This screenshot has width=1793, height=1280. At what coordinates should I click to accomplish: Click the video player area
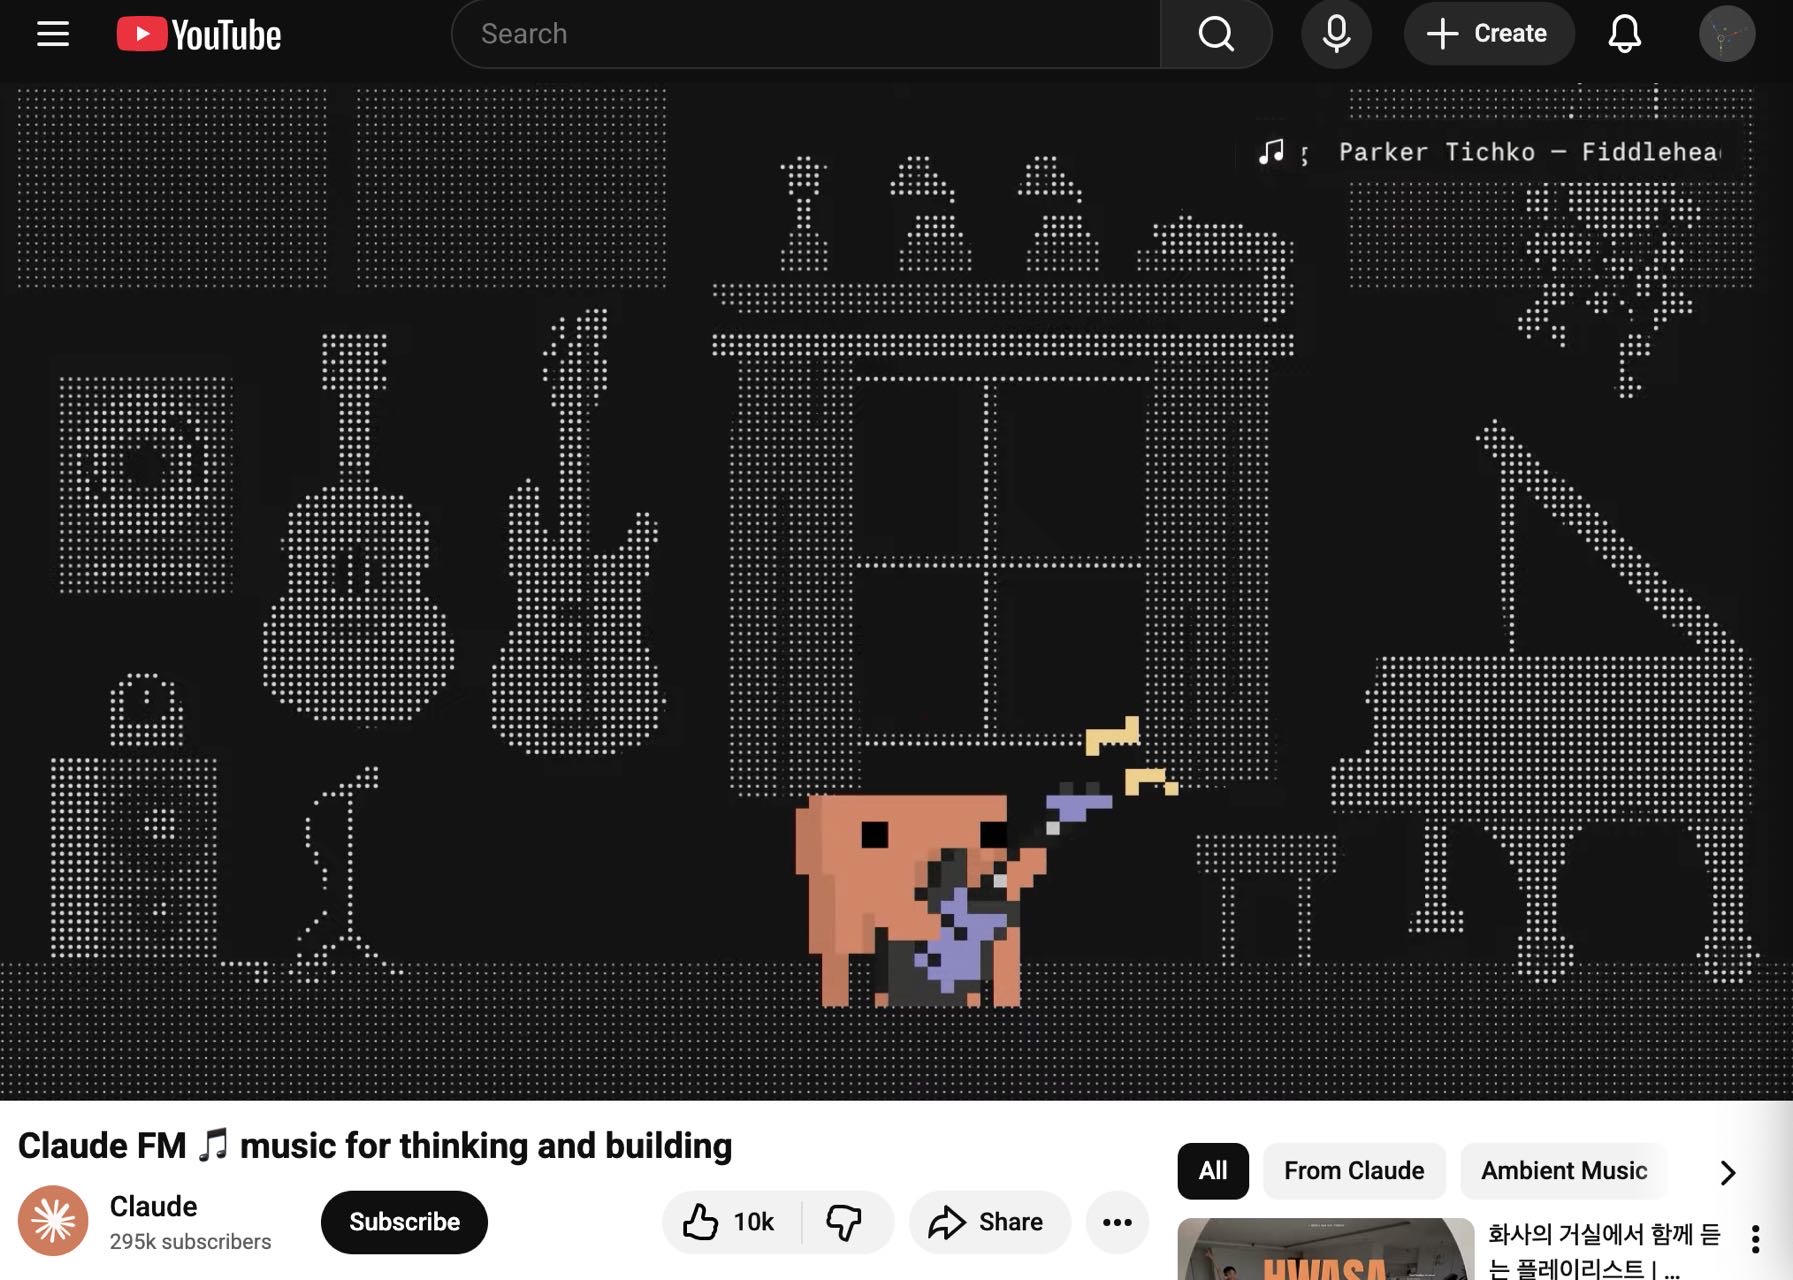pos(896,590)
